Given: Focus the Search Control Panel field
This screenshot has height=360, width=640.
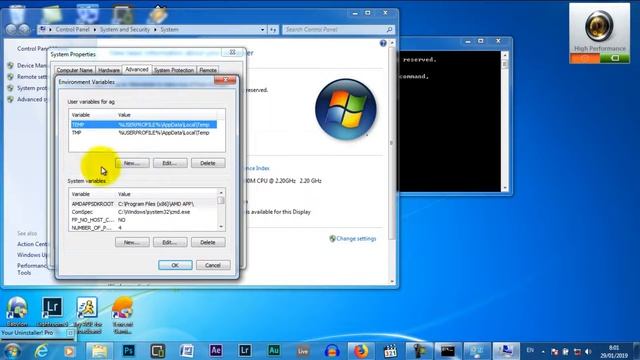Looking at the screenshot, I should click(338, 29).
